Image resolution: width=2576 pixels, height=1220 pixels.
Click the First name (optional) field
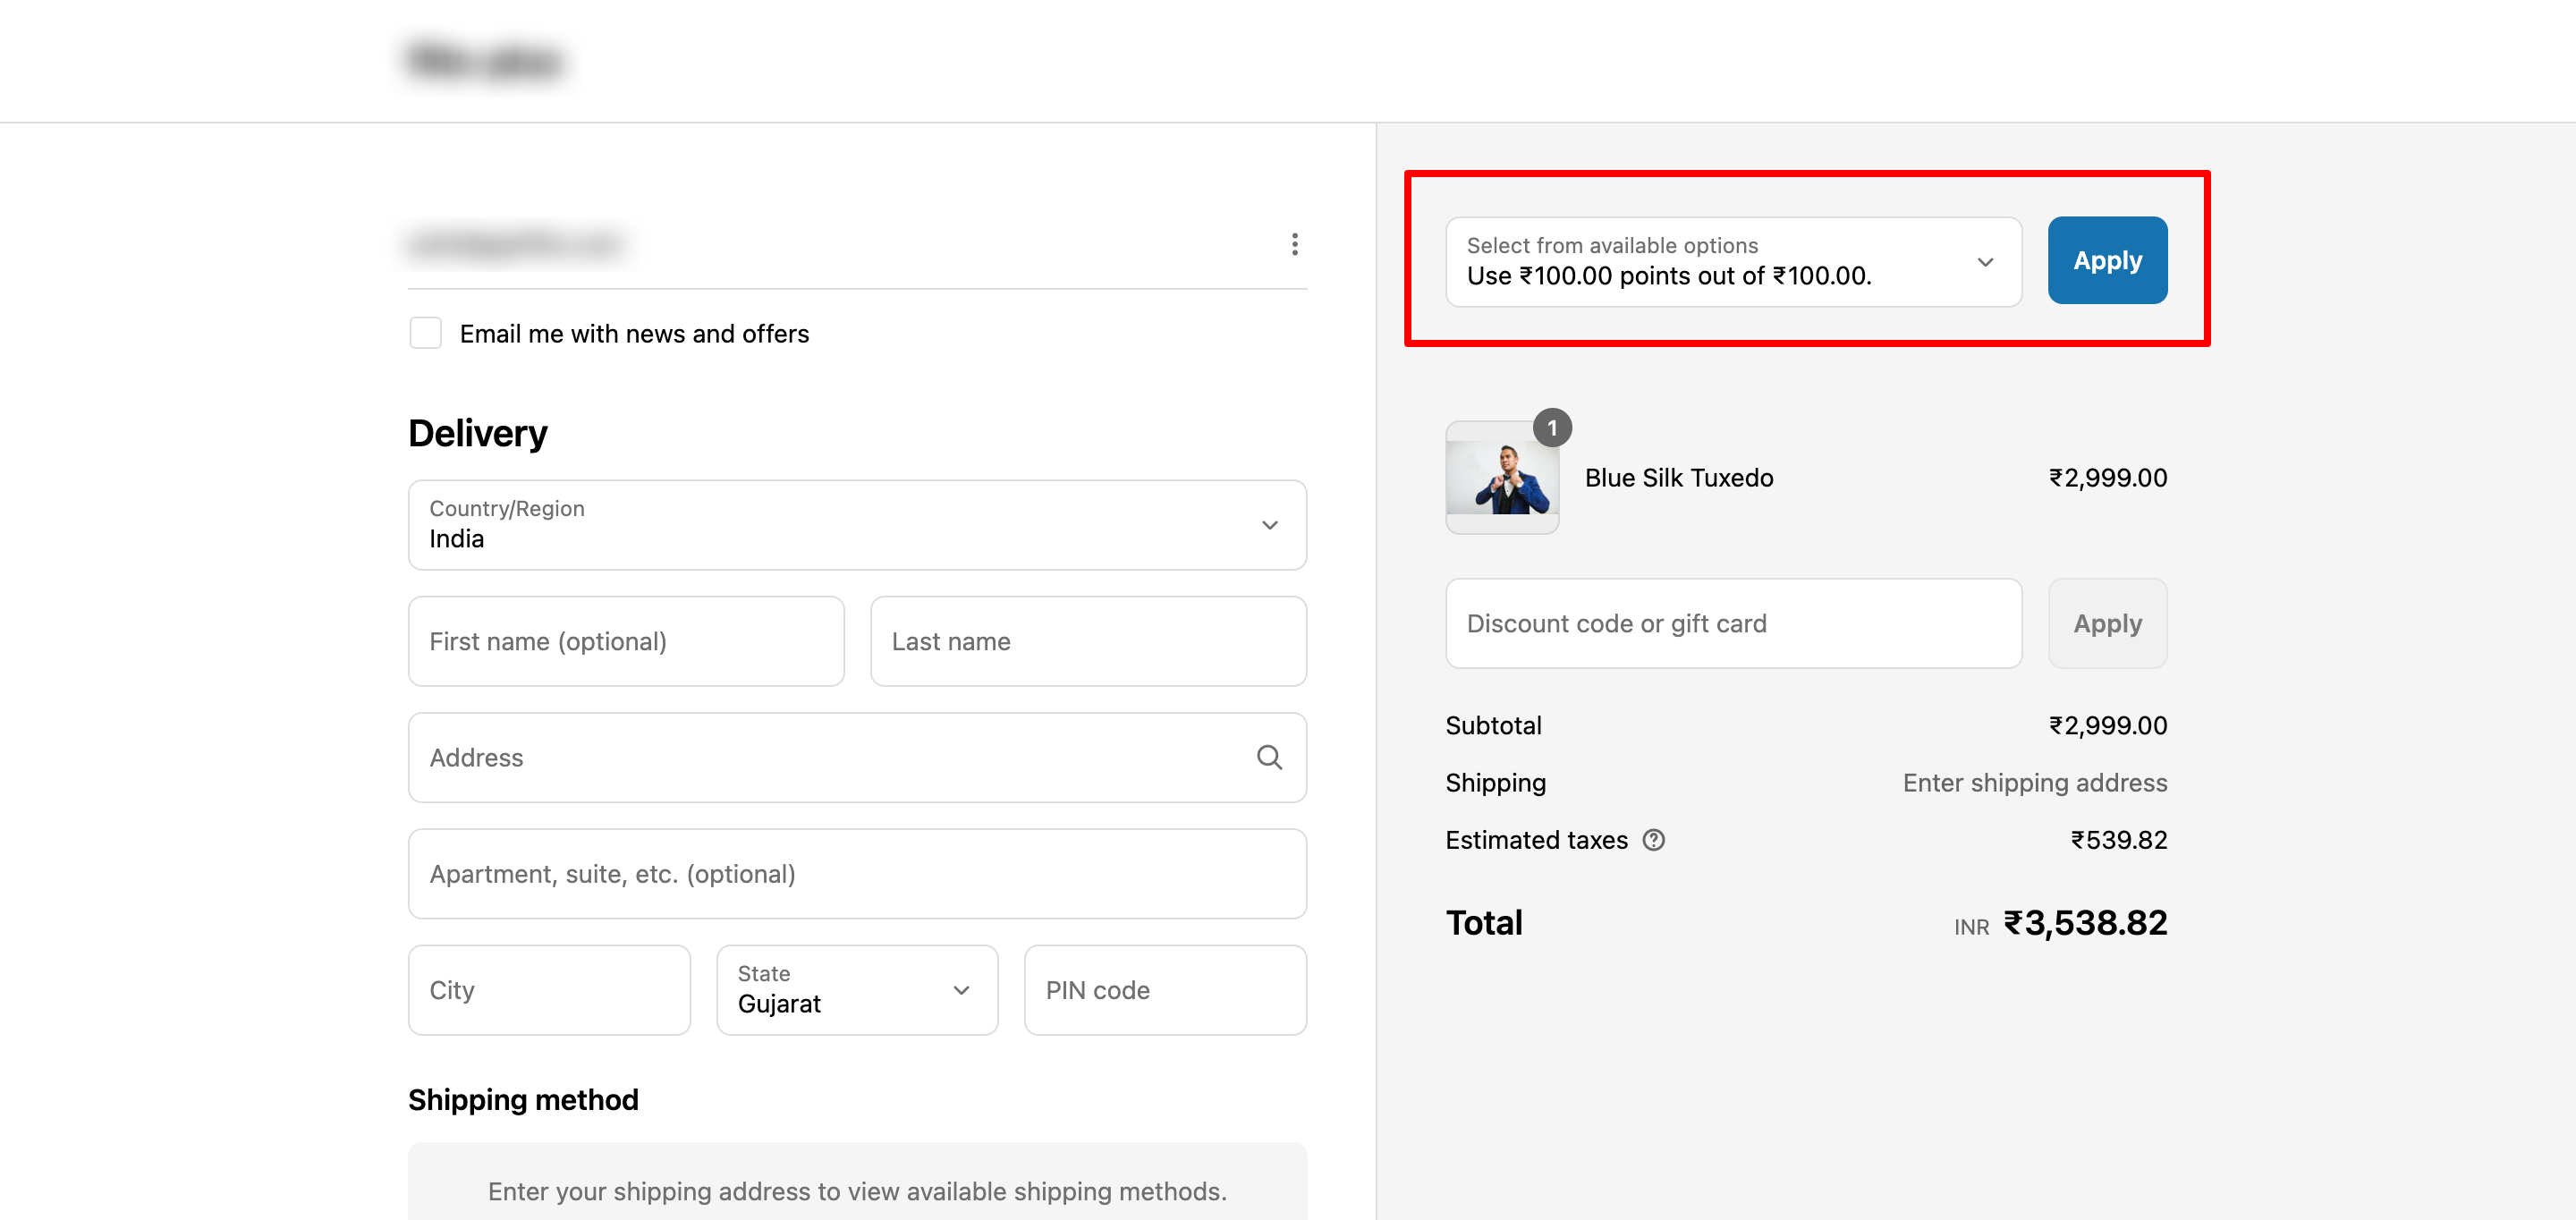[625, 641]
